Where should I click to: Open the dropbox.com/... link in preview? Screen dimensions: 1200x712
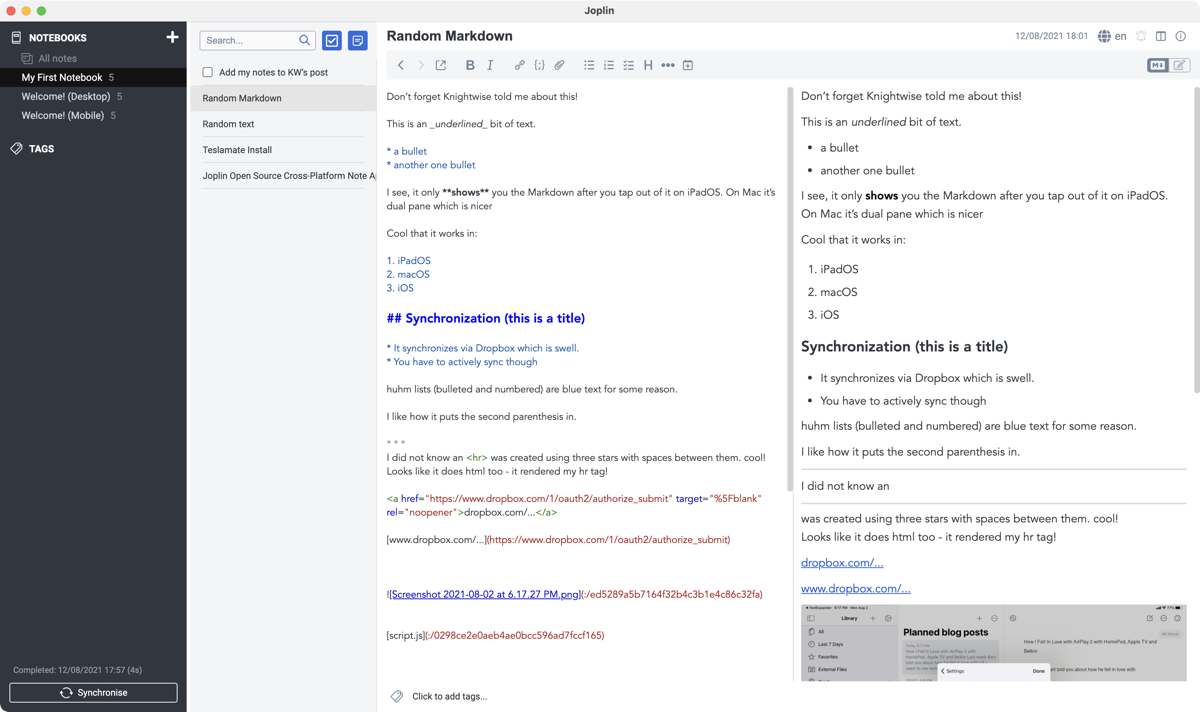842,563
